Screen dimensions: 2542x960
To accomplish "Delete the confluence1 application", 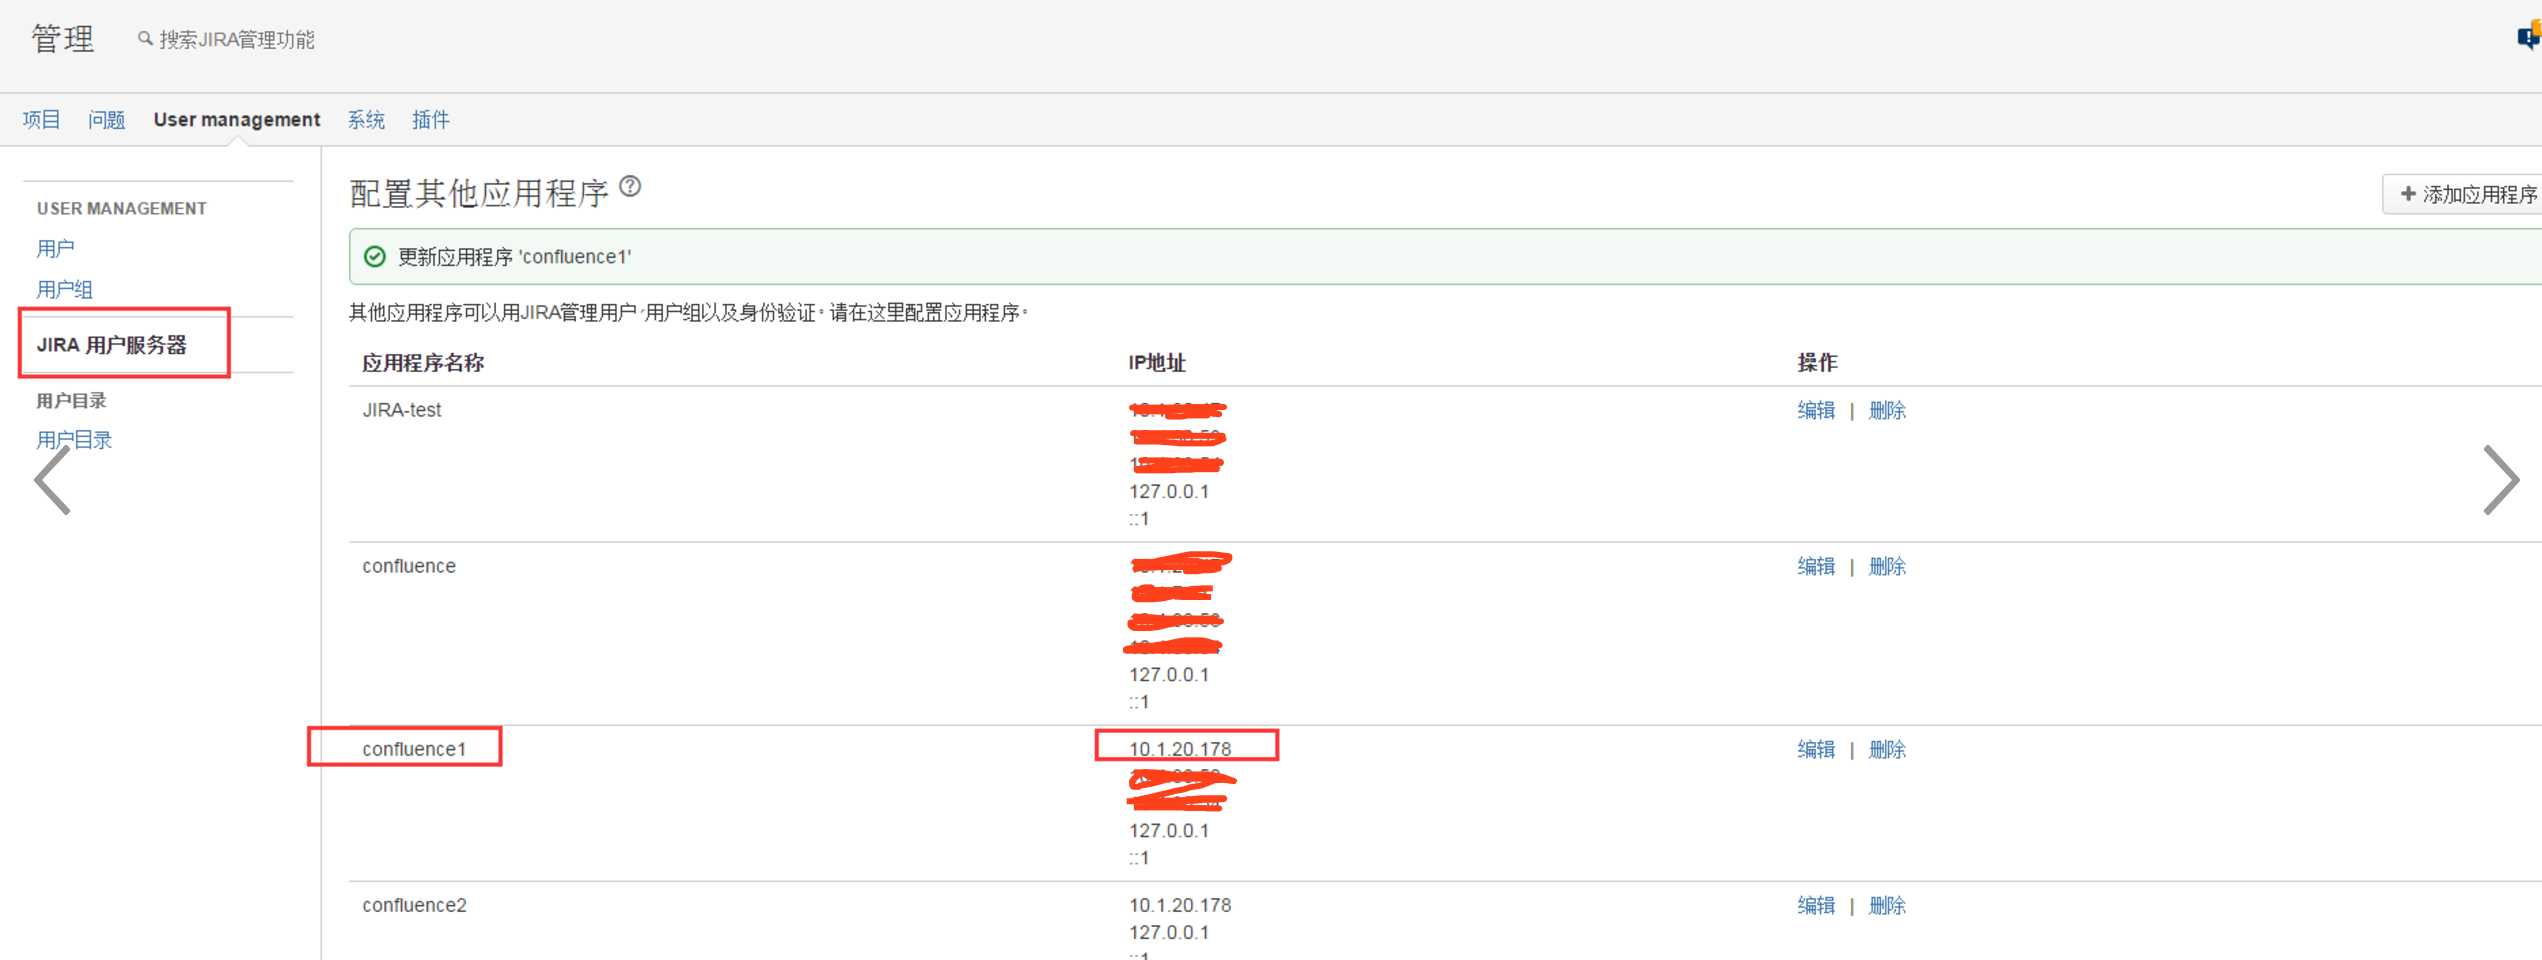I will click(x=1887, y=749).
